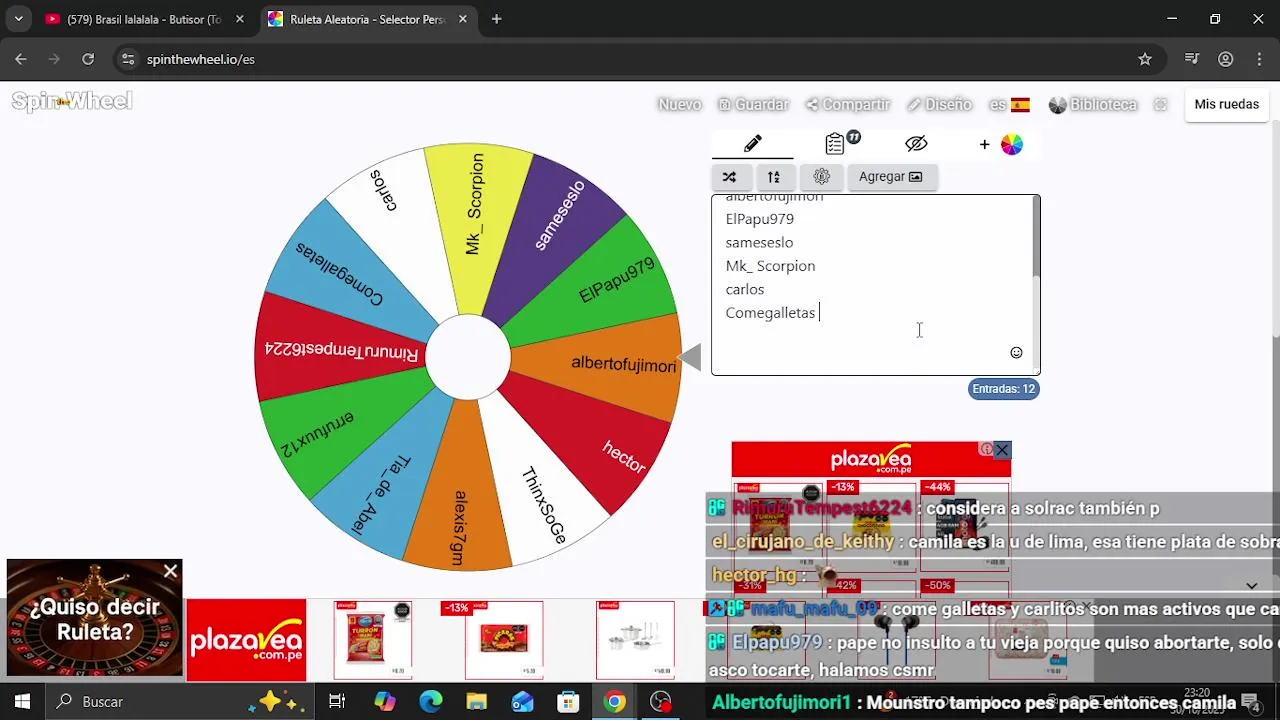1280x720 pixels.
Task: Shuffle the wheel entries
Action: [730, 177]
